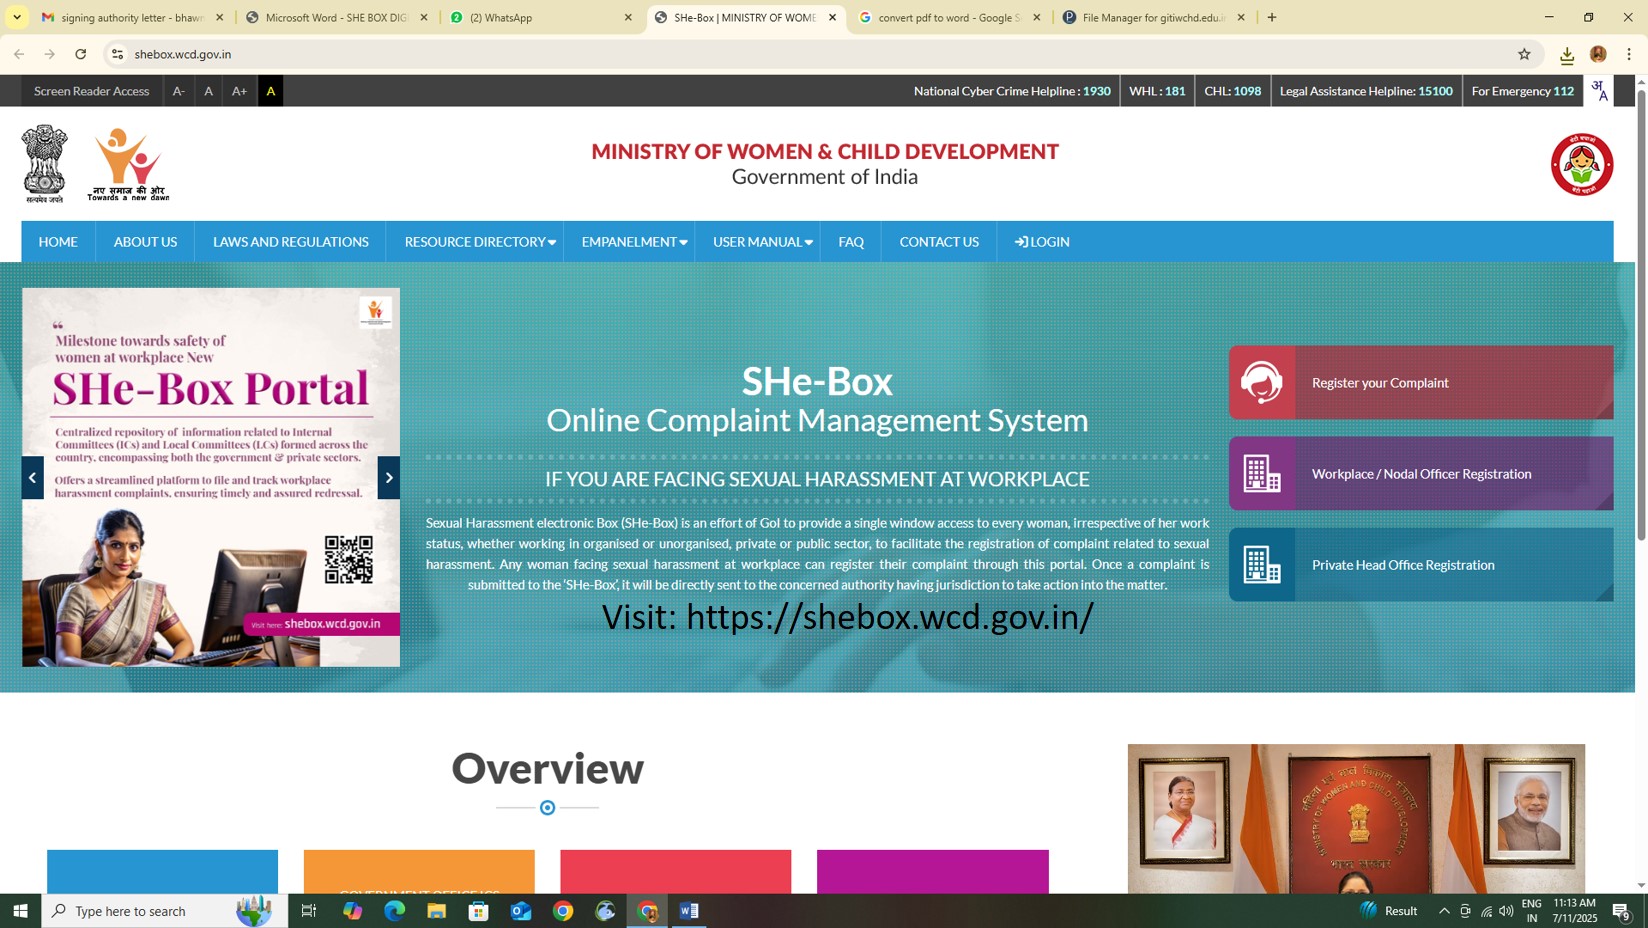Open the Copilot taskbar icon

click(352, 911)
